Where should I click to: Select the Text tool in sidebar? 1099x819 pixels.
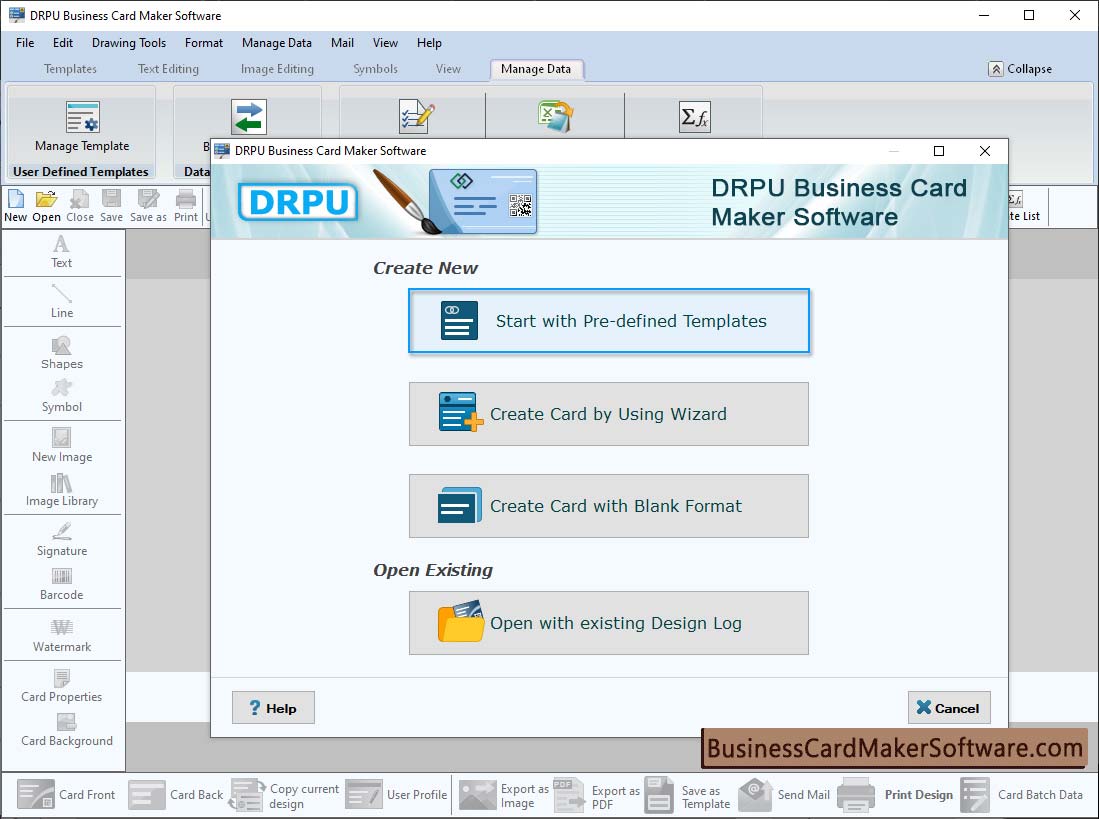(62, 252)
